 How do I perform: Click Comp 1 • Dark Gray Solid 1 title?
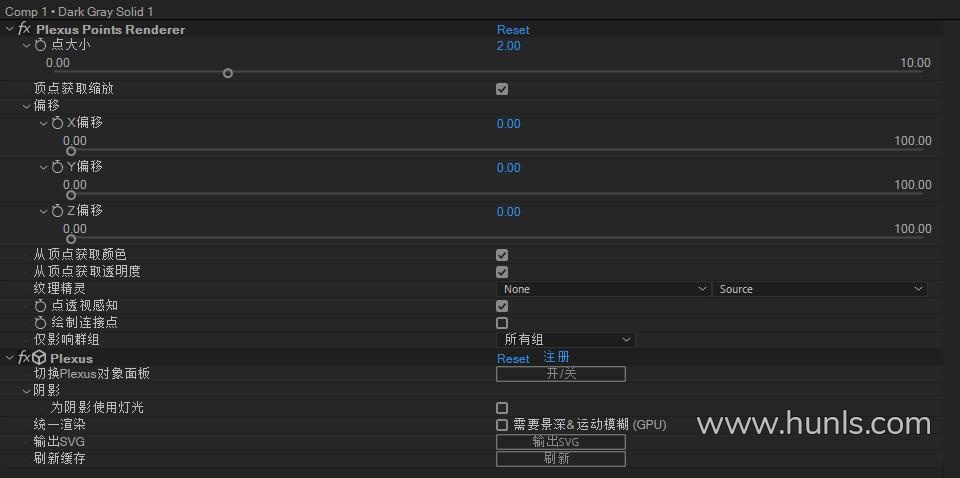80,11
